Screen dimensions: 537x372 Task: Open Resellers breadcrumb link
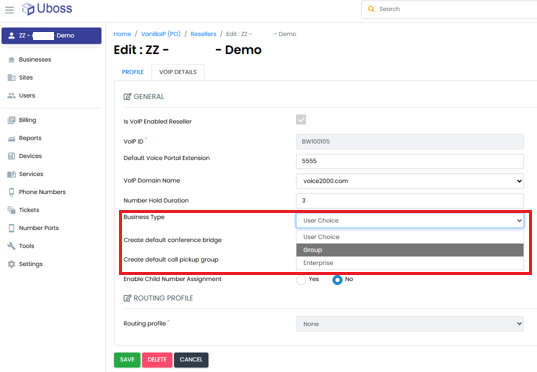[x=203, y=34]
